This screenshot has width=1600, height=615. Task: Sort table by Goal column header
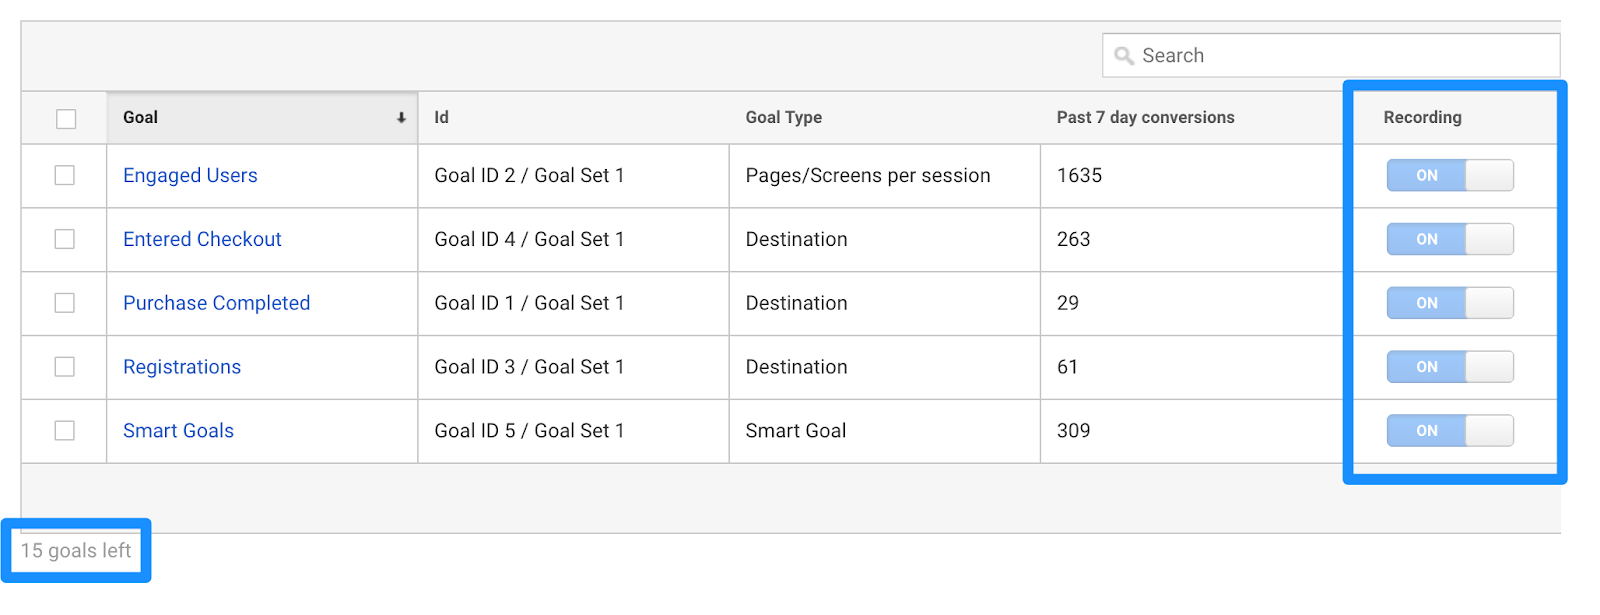point(141,118)
